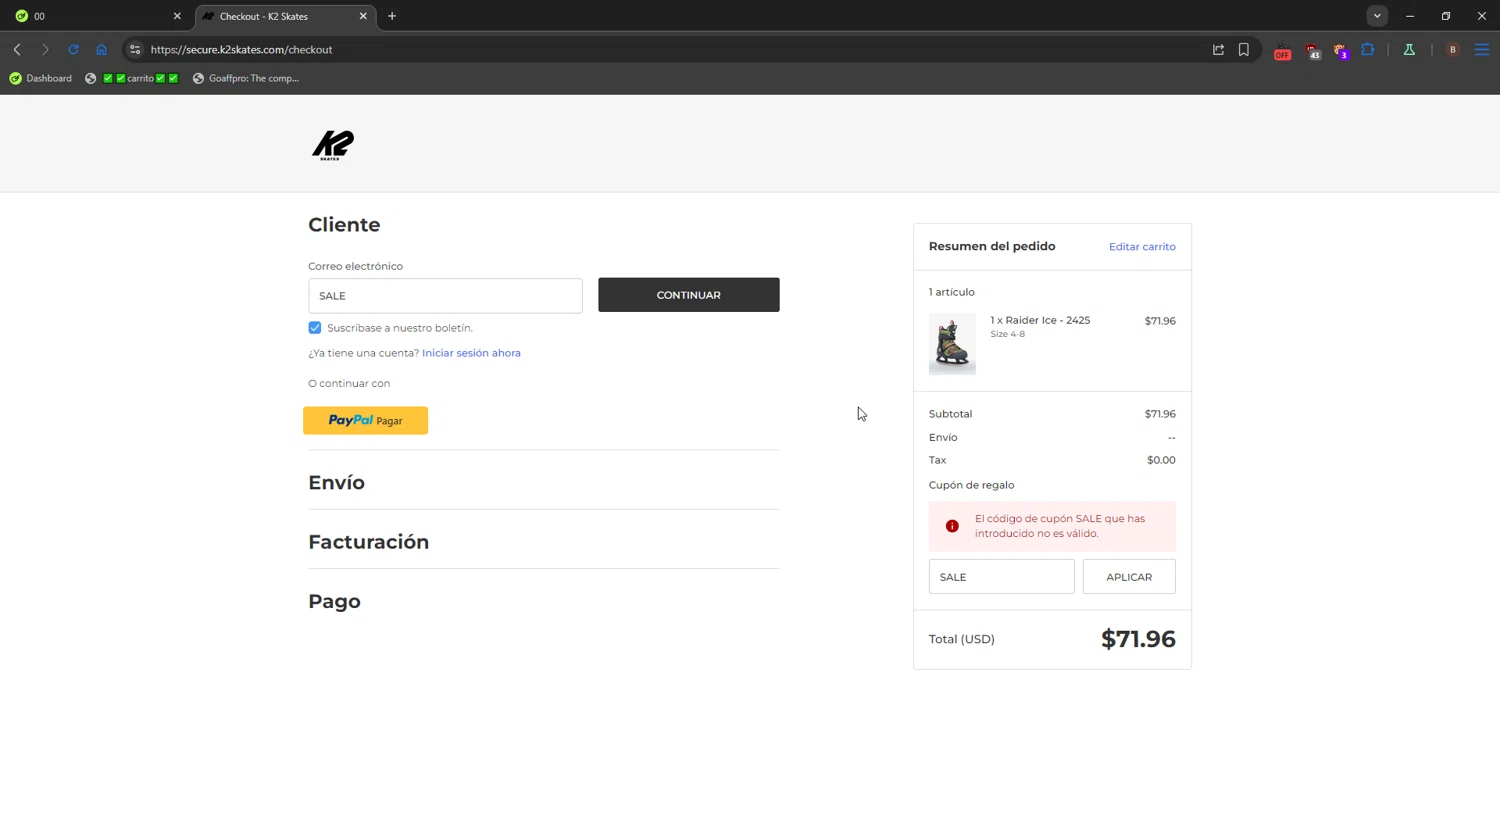1500x813 pixels.
Task: Click the browser forward arrow
Action: 45,49
